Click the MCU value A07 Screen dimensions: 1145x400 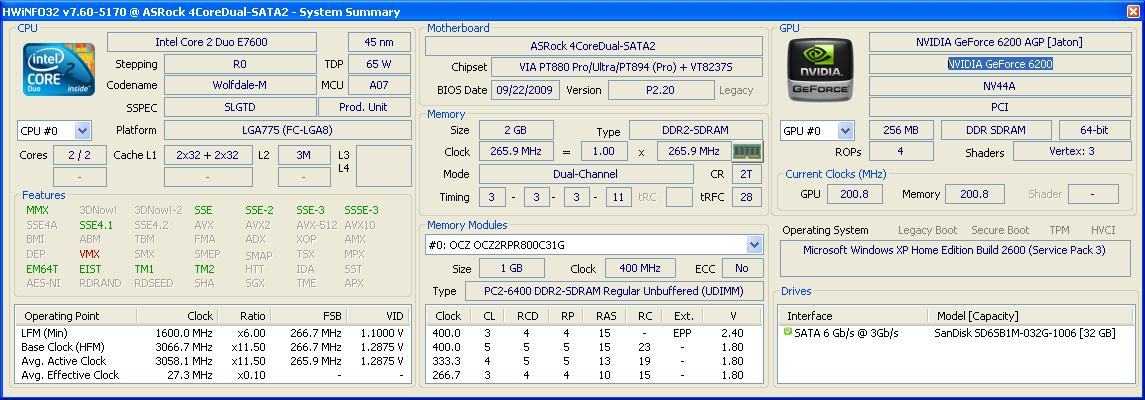[x=379, y=85]
